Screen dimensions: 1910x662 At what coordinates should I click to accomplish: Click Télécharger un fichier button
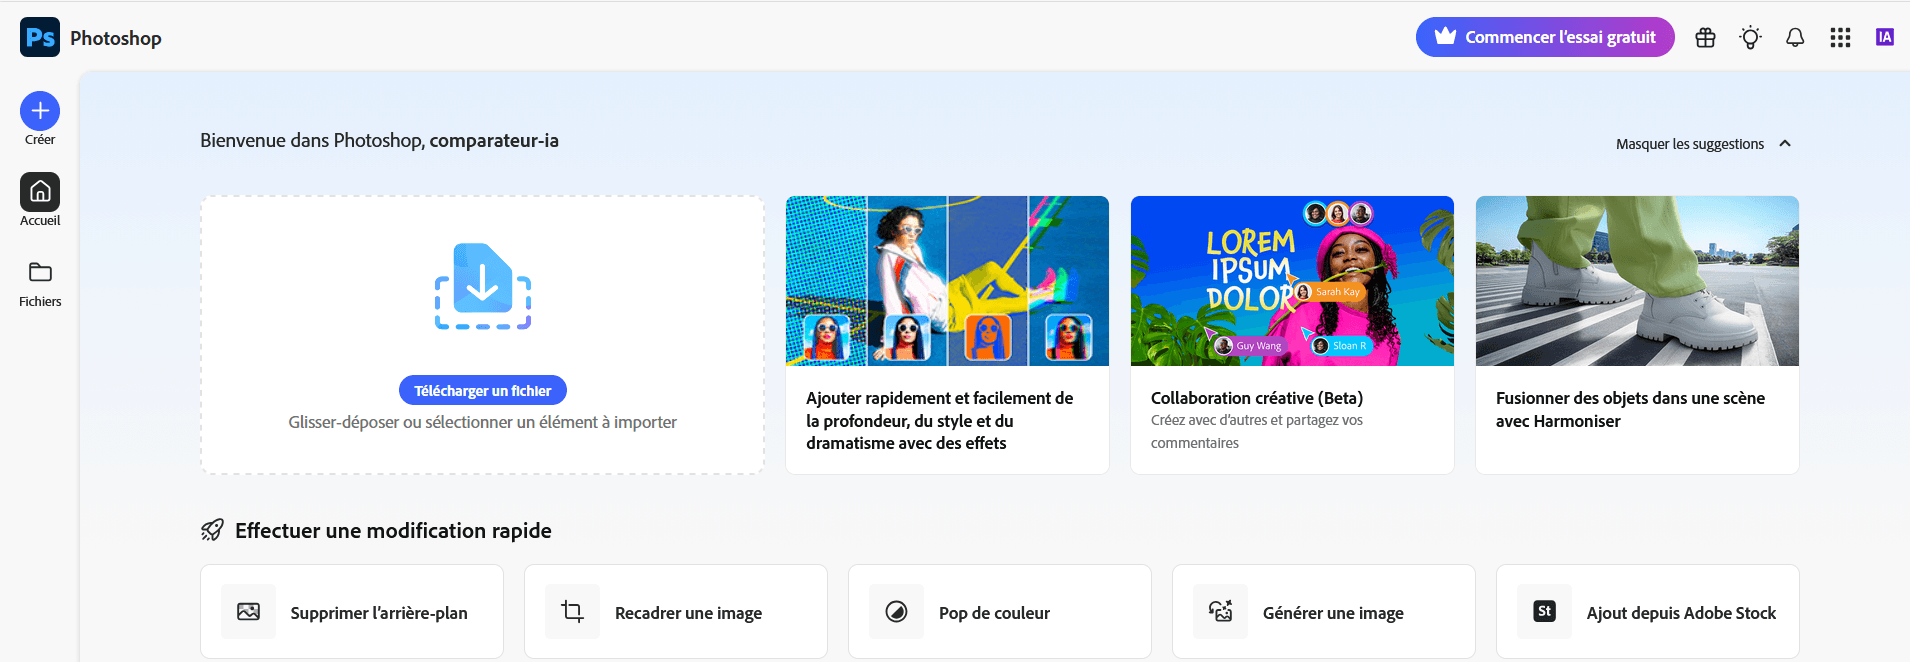pos(483,391)
